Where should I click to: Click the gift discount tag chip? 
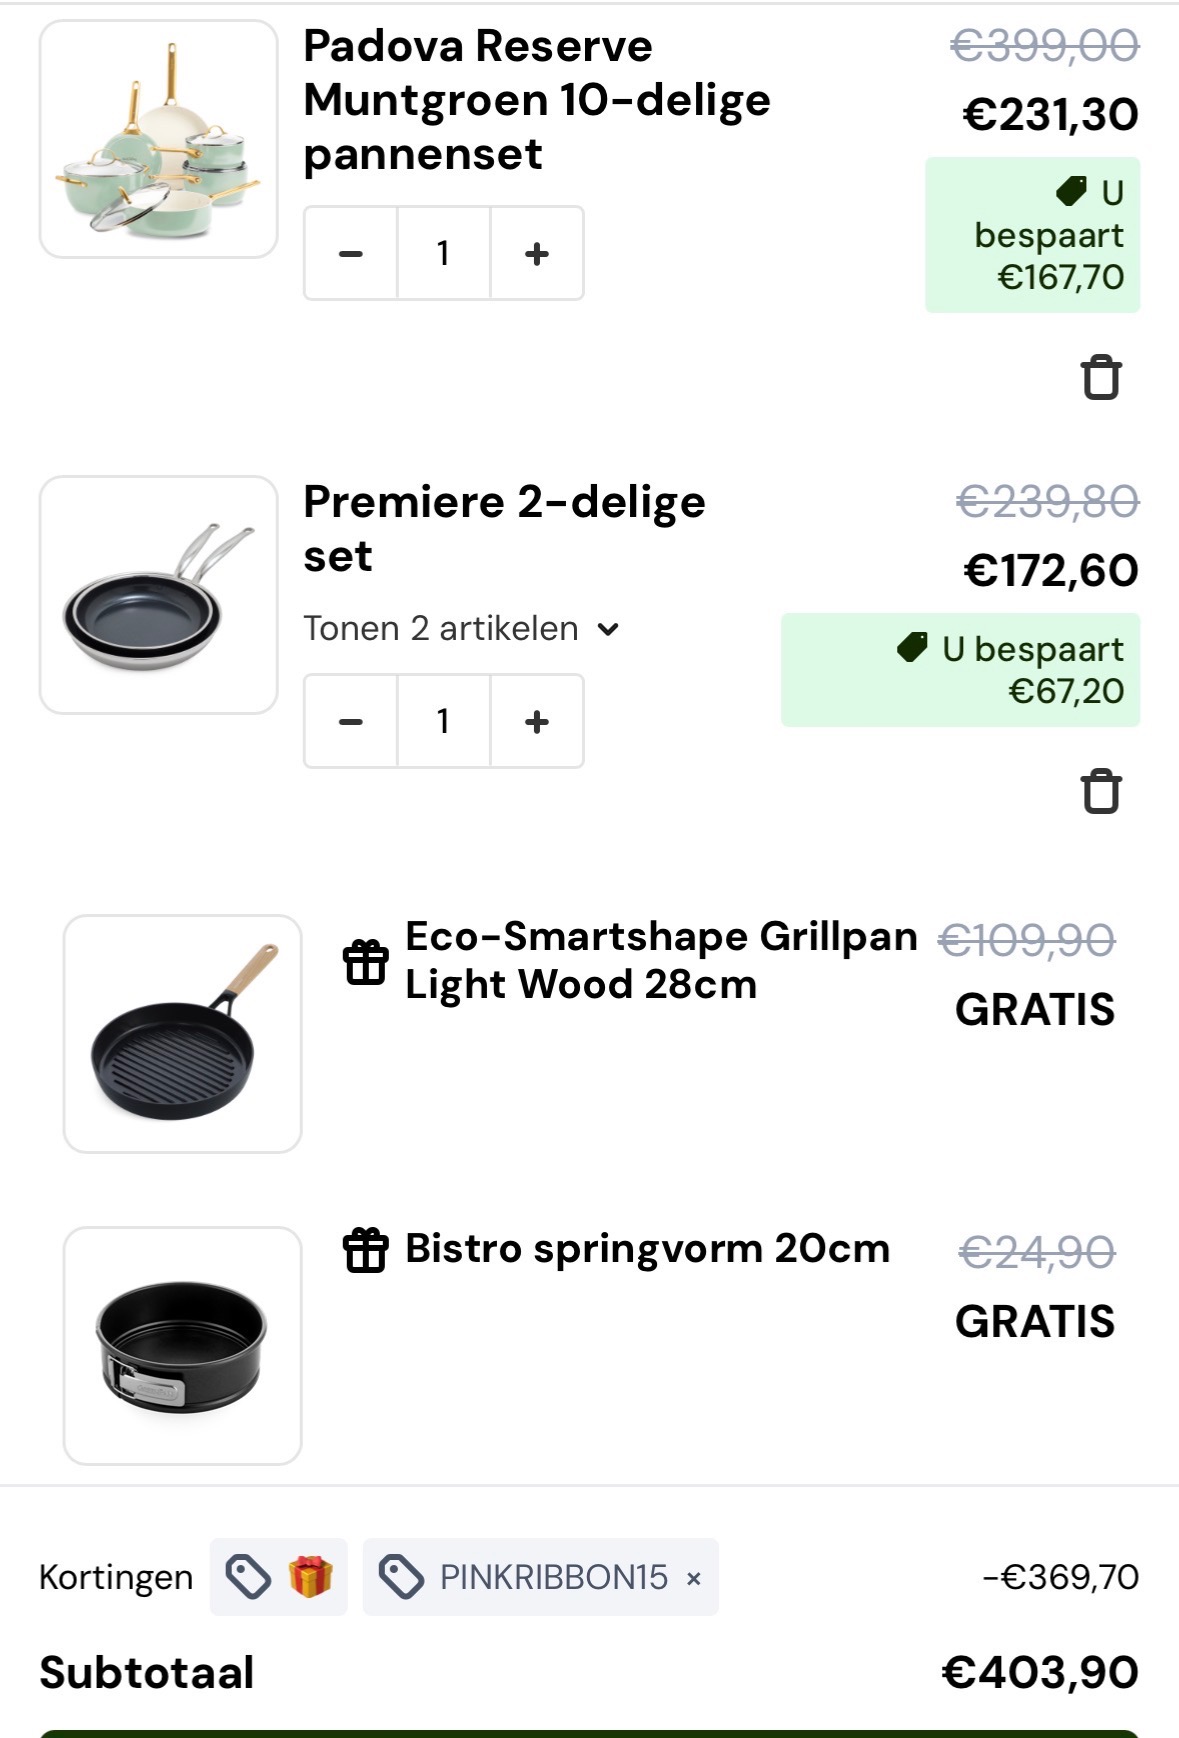pyautogui.click(x=279, y=1577)
